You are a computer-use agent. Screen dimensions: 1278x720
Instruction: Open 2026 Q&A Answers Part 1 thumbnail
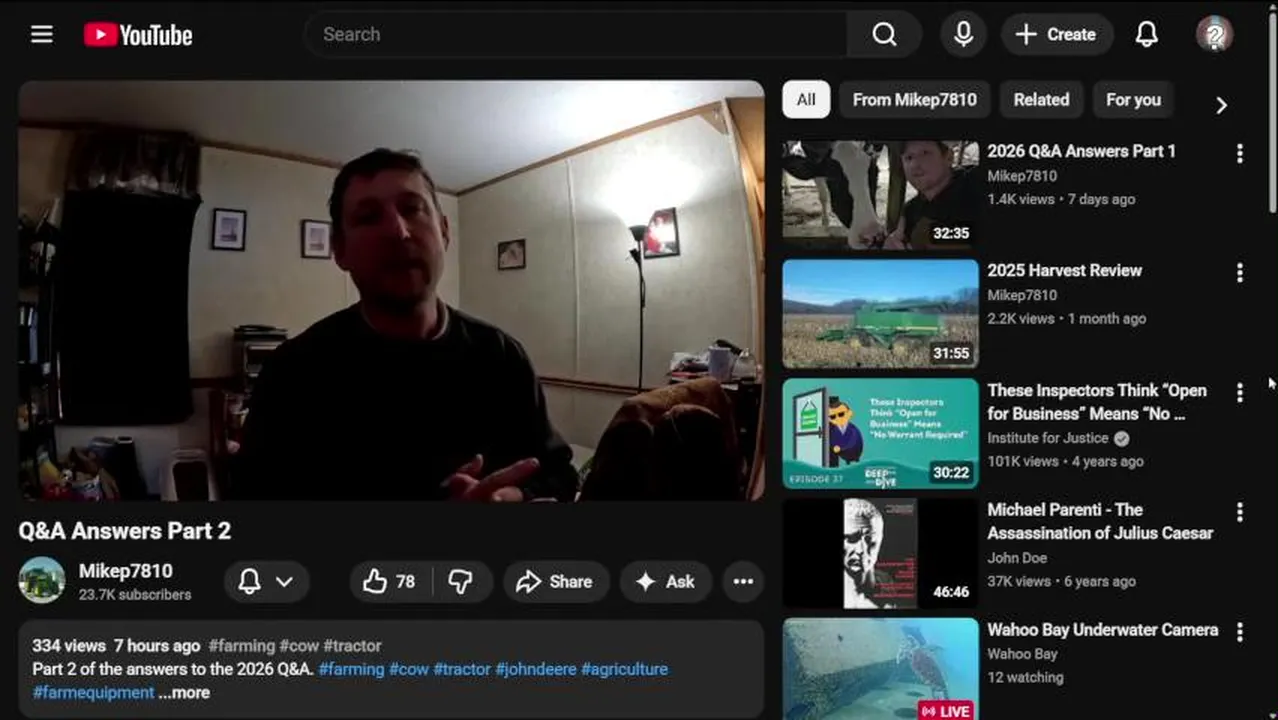coord(880,195)
